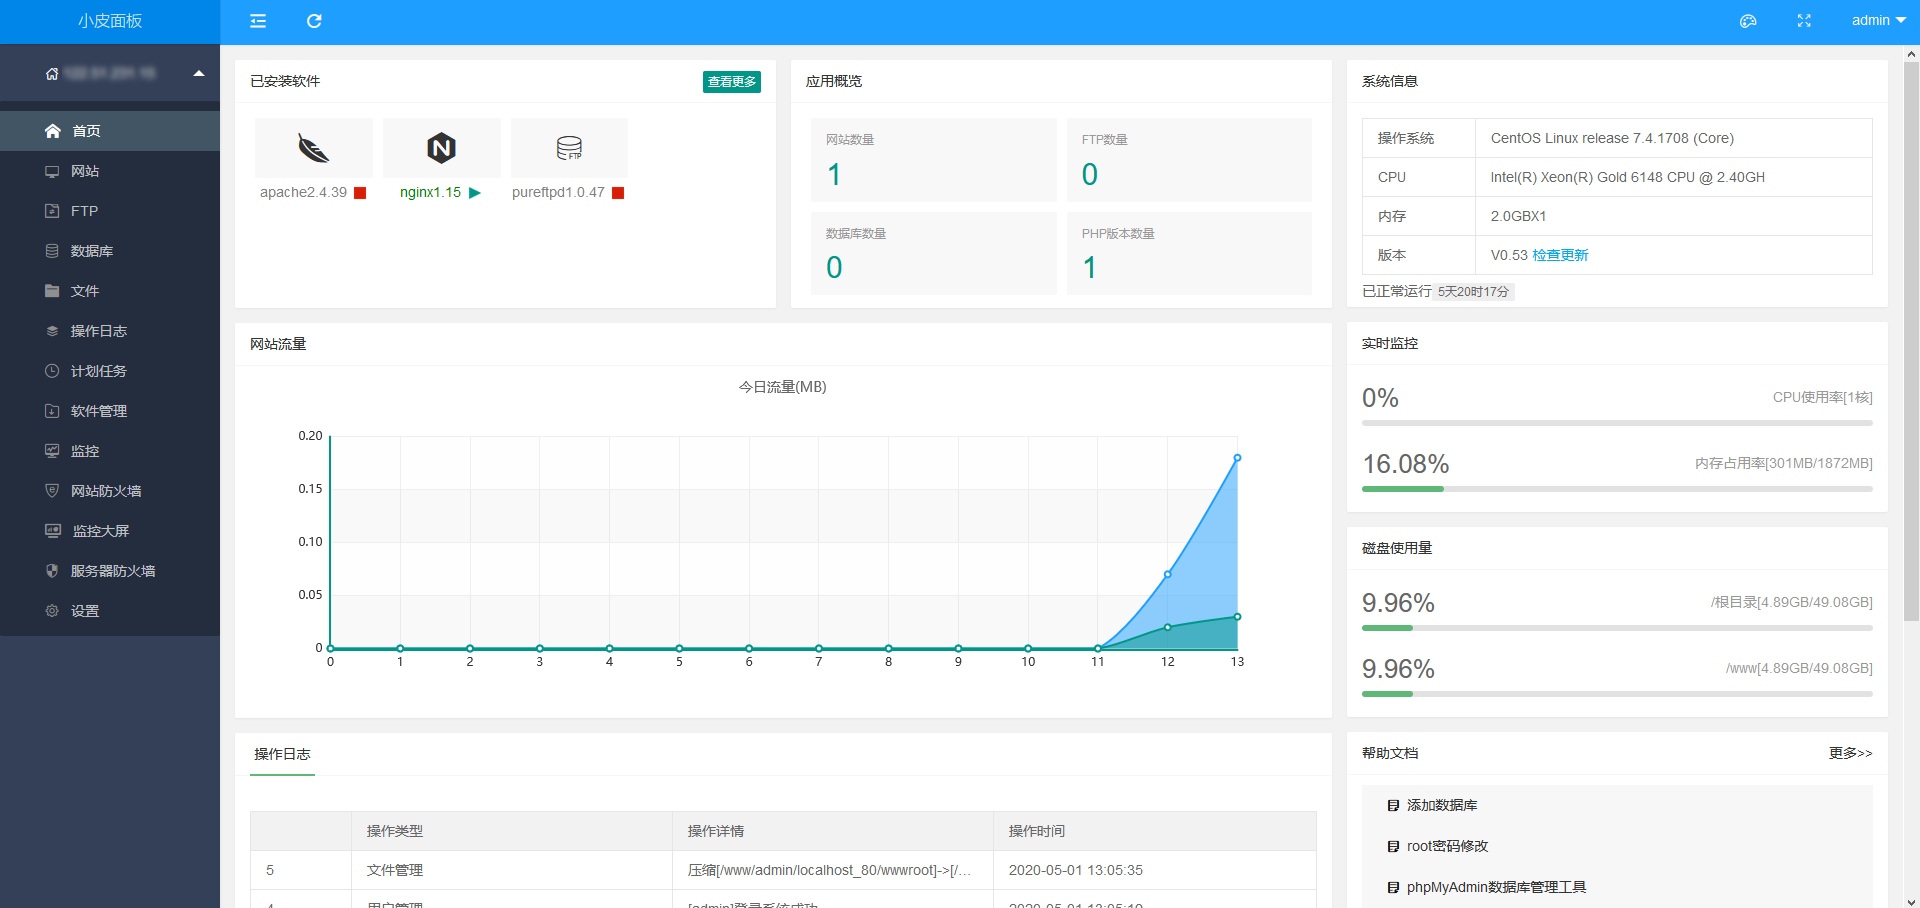Go to 数据库 sidebar item
This screenshot has height=908, width=1920.
point(91,251)
